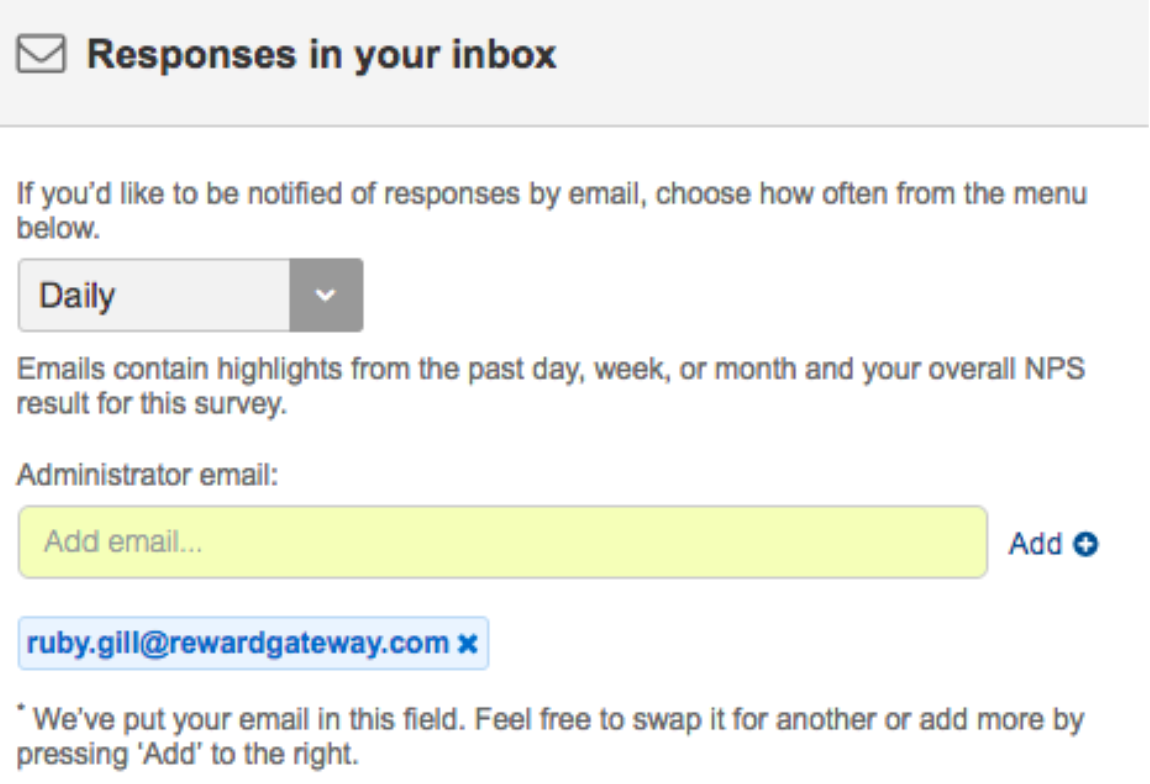
Task: Expand the Daily frequency select box
Action: [x=191, y=295]
